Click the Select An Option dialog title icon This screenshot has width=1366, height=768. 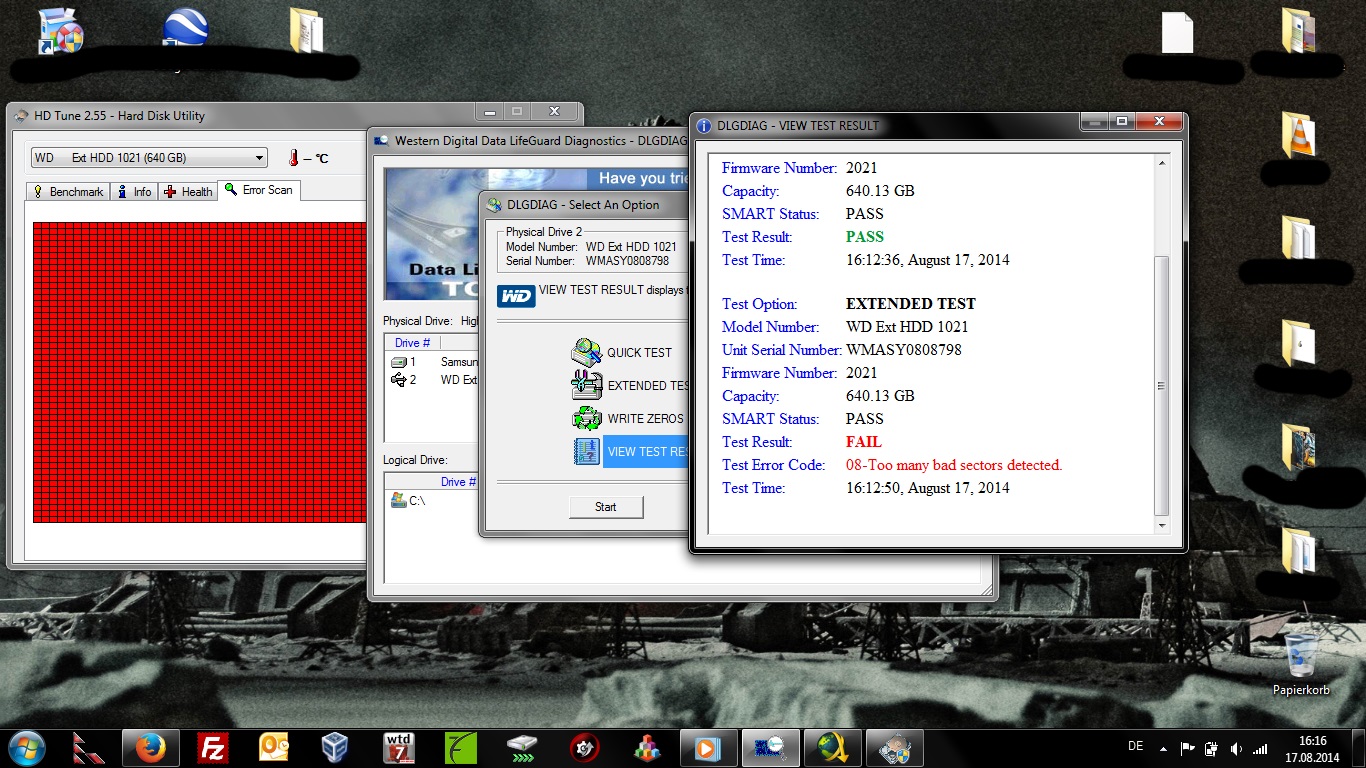(495, 205)
